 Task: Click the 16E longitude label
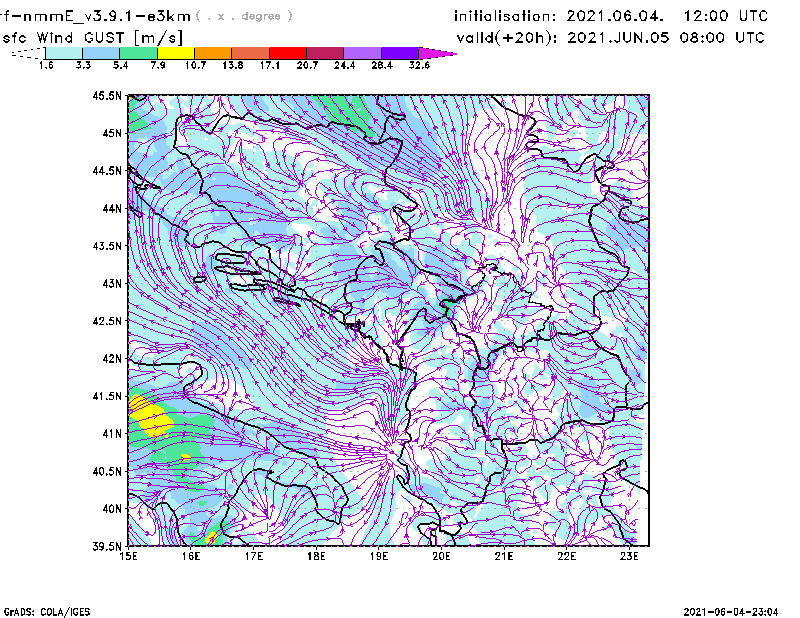click(x=191, y=556)
